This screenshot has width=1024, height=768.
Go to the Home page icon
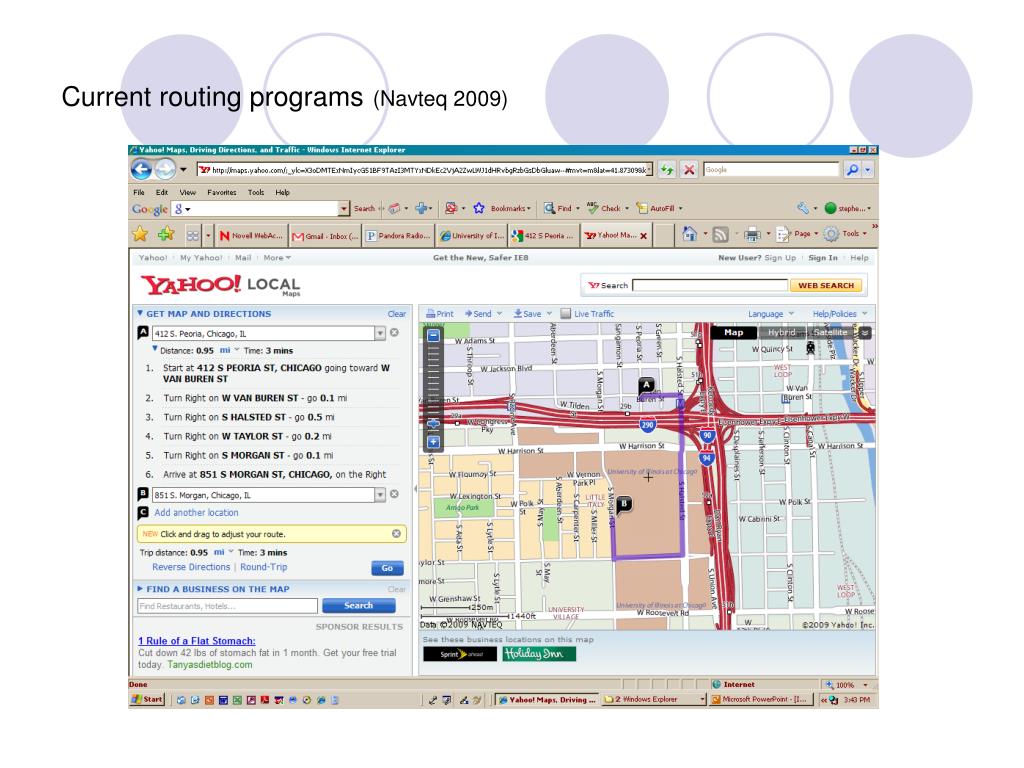(689, 233)
